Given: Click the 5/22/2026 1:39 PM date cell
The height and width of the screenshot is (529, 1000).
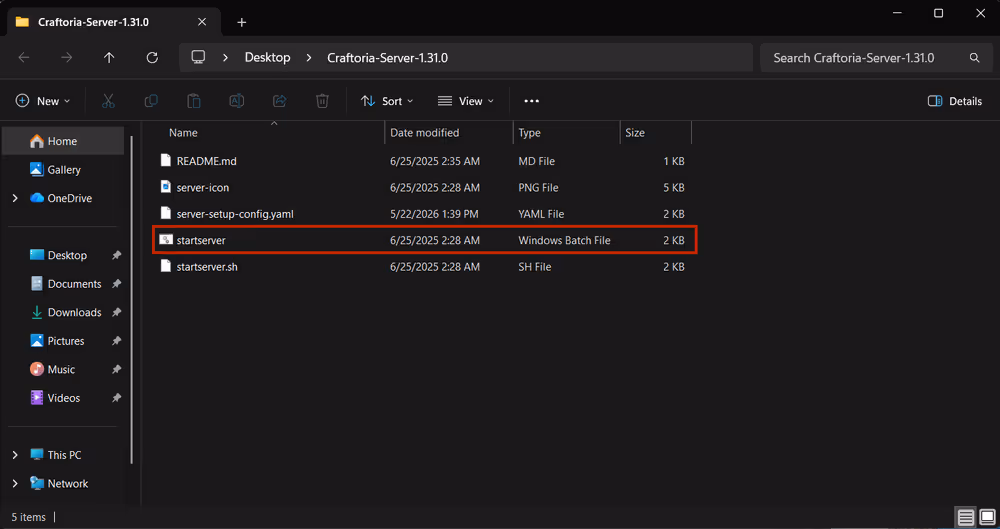Looking at the screenshot, I should coord(434,214).
